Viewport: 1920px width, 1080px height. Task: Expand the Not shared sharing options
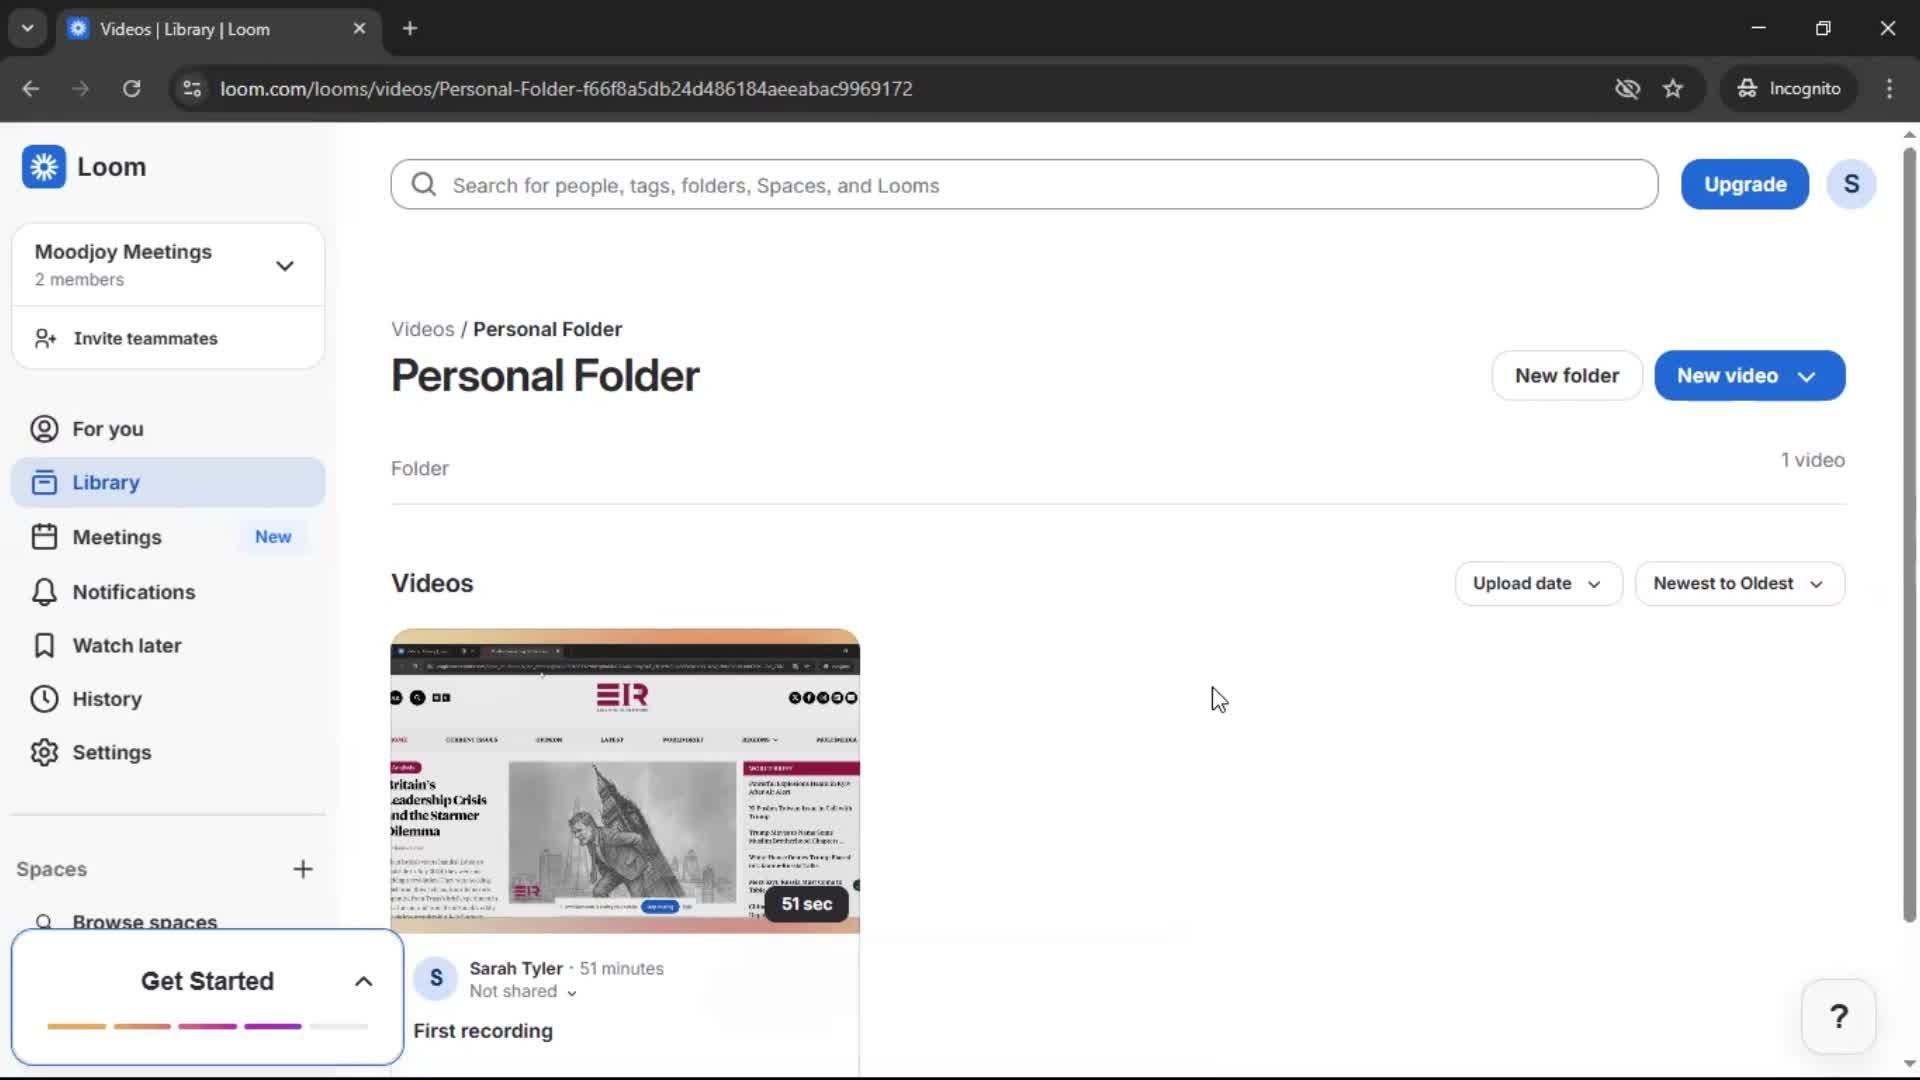tap(523, 992)
